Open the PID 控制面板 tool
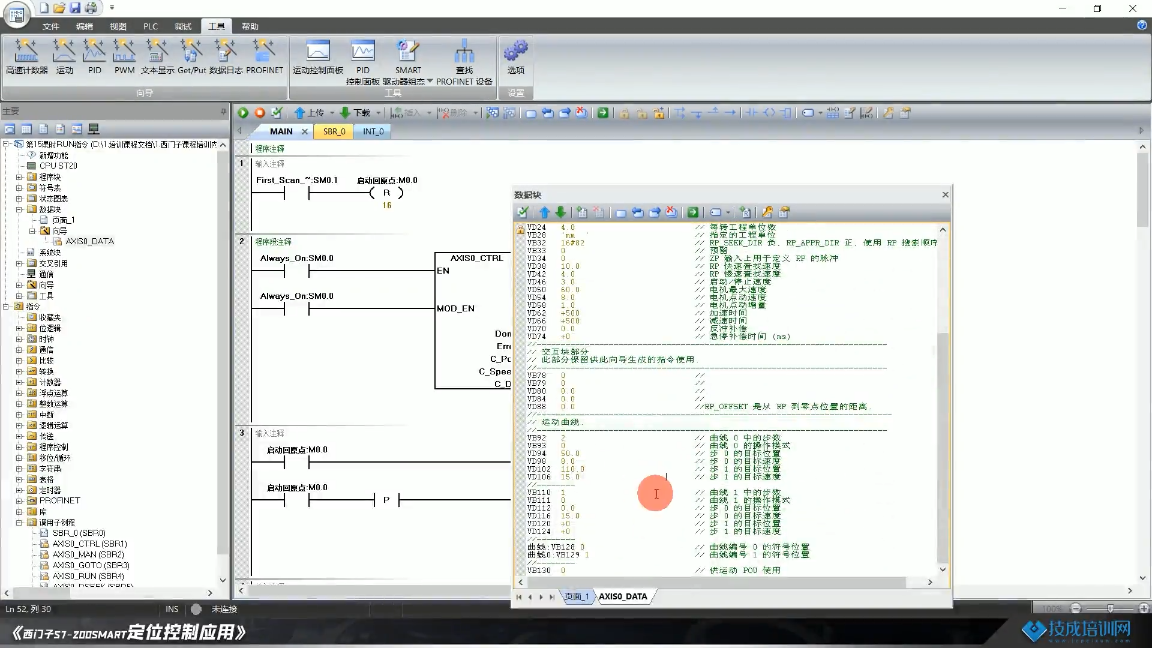Screen dimensions: 1152x648 [x=363, y=62]
